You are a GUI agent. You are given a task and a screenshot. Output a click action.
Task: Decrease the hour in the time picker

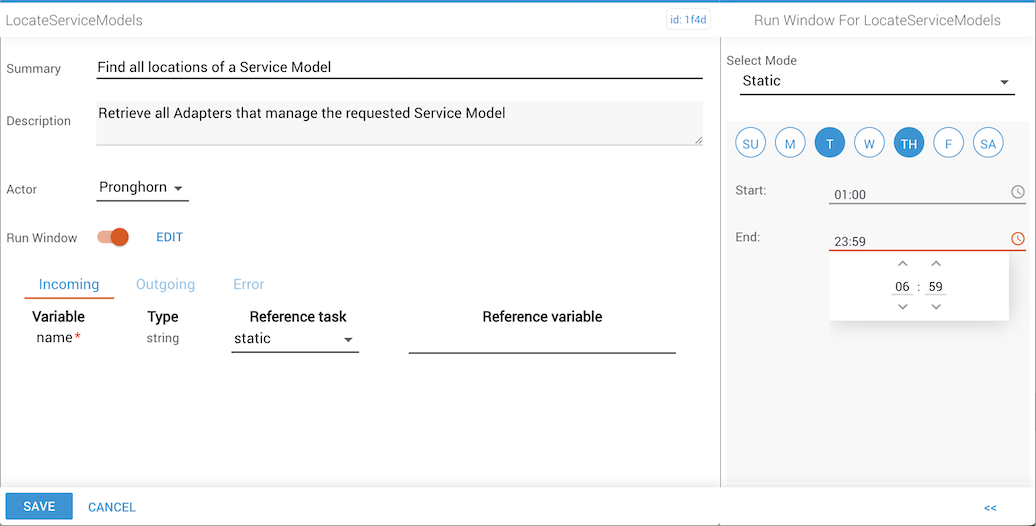click(x=903, y=307)
